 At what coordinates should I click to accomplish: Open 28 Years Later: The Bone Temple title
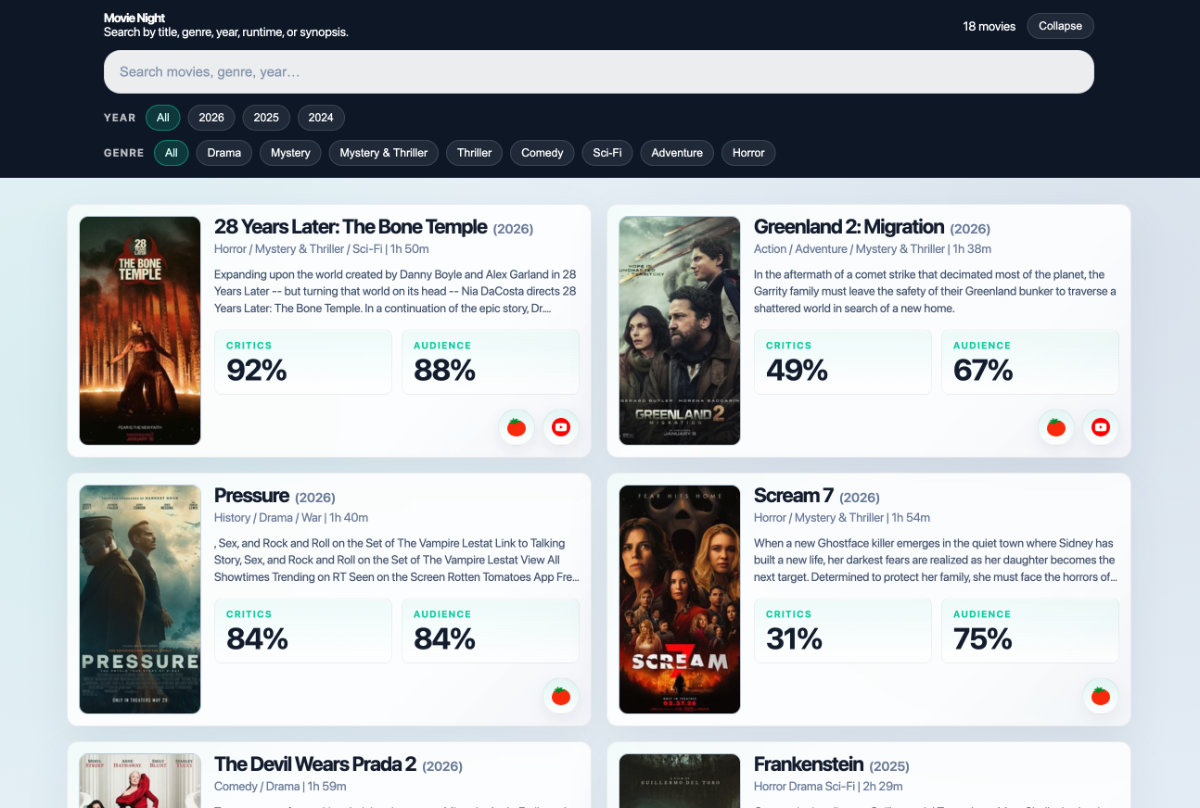coord(351,227)
